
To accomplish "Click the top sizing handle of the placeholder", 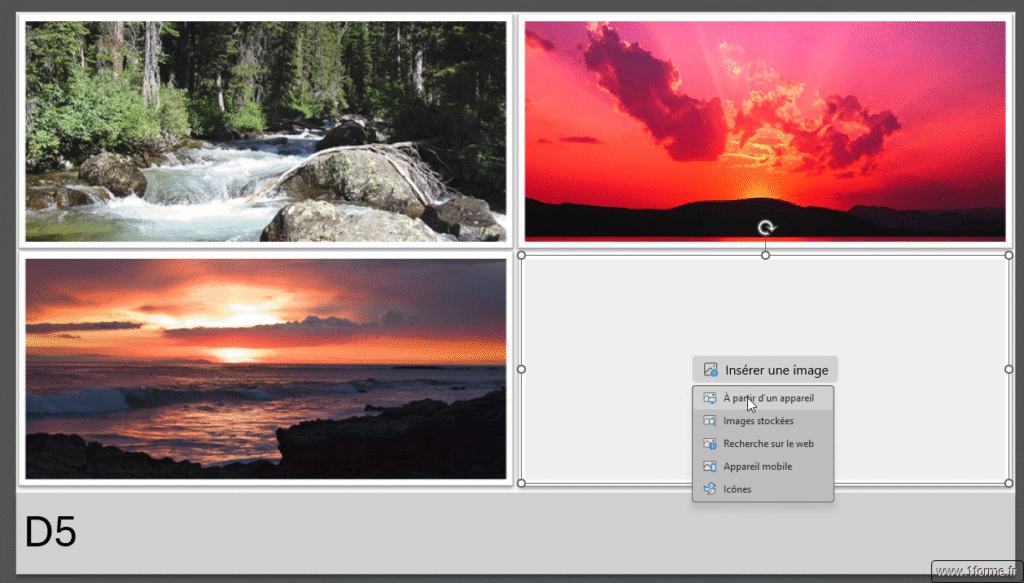I will coord(765,254).
